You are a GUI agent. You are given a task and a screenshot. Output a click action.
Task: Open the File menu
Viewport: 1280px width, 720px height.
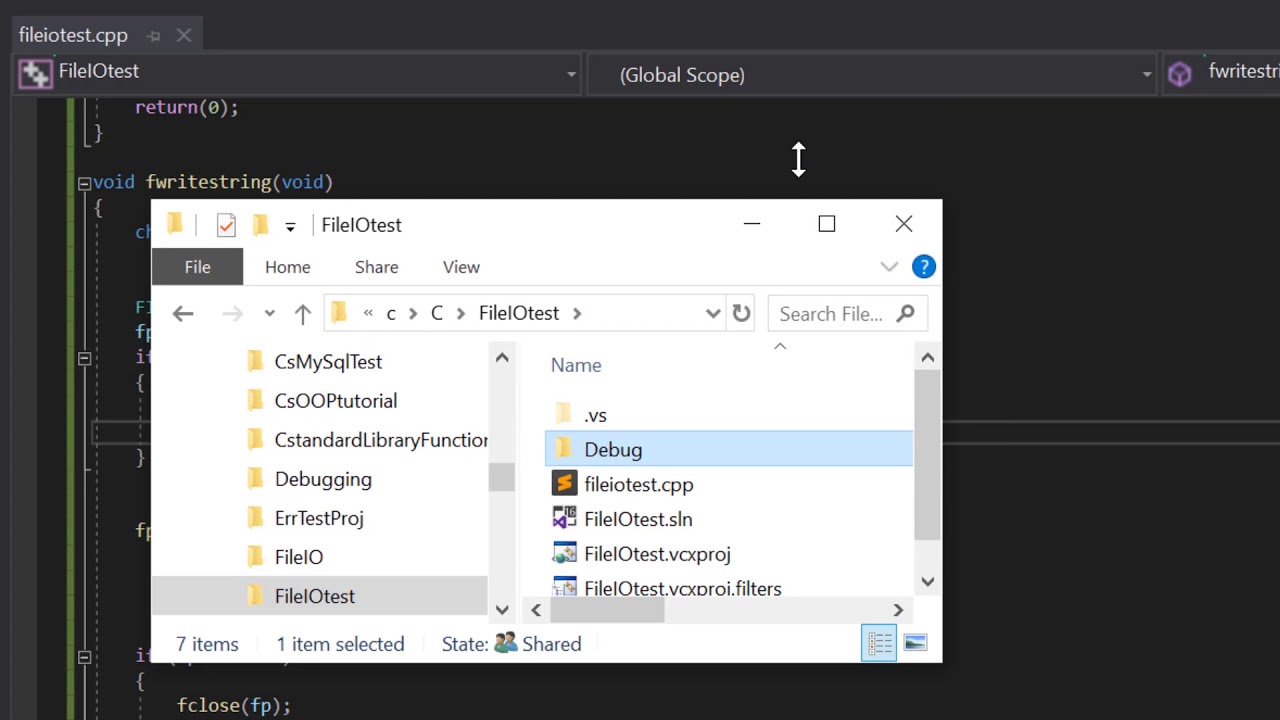(x=197, y=267)
